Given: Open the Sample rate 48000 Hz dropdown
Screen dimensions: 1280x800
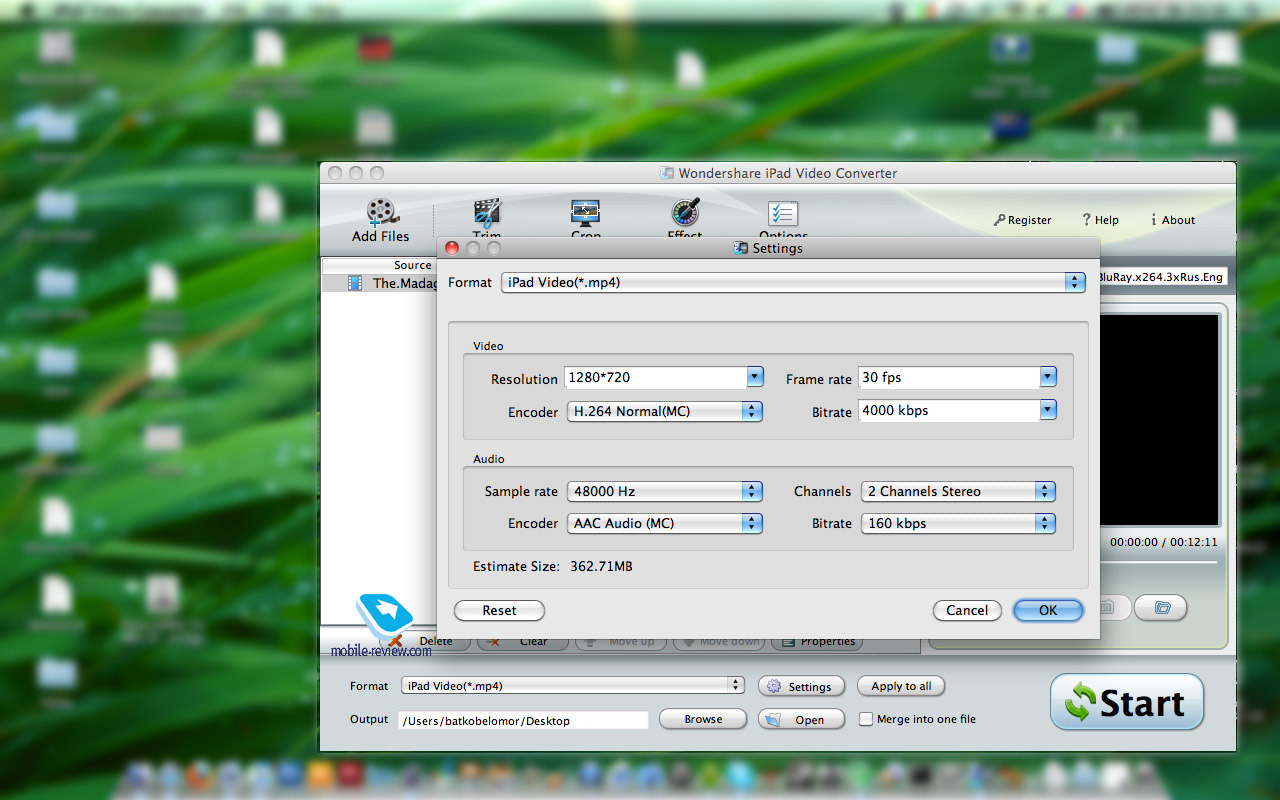Looking at the screenshot, I should point(665,491).
